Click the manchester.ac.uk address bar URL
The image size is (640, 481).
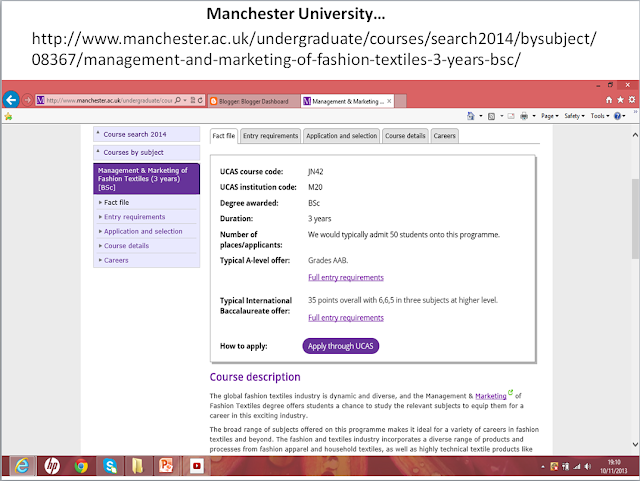(109, 100)
